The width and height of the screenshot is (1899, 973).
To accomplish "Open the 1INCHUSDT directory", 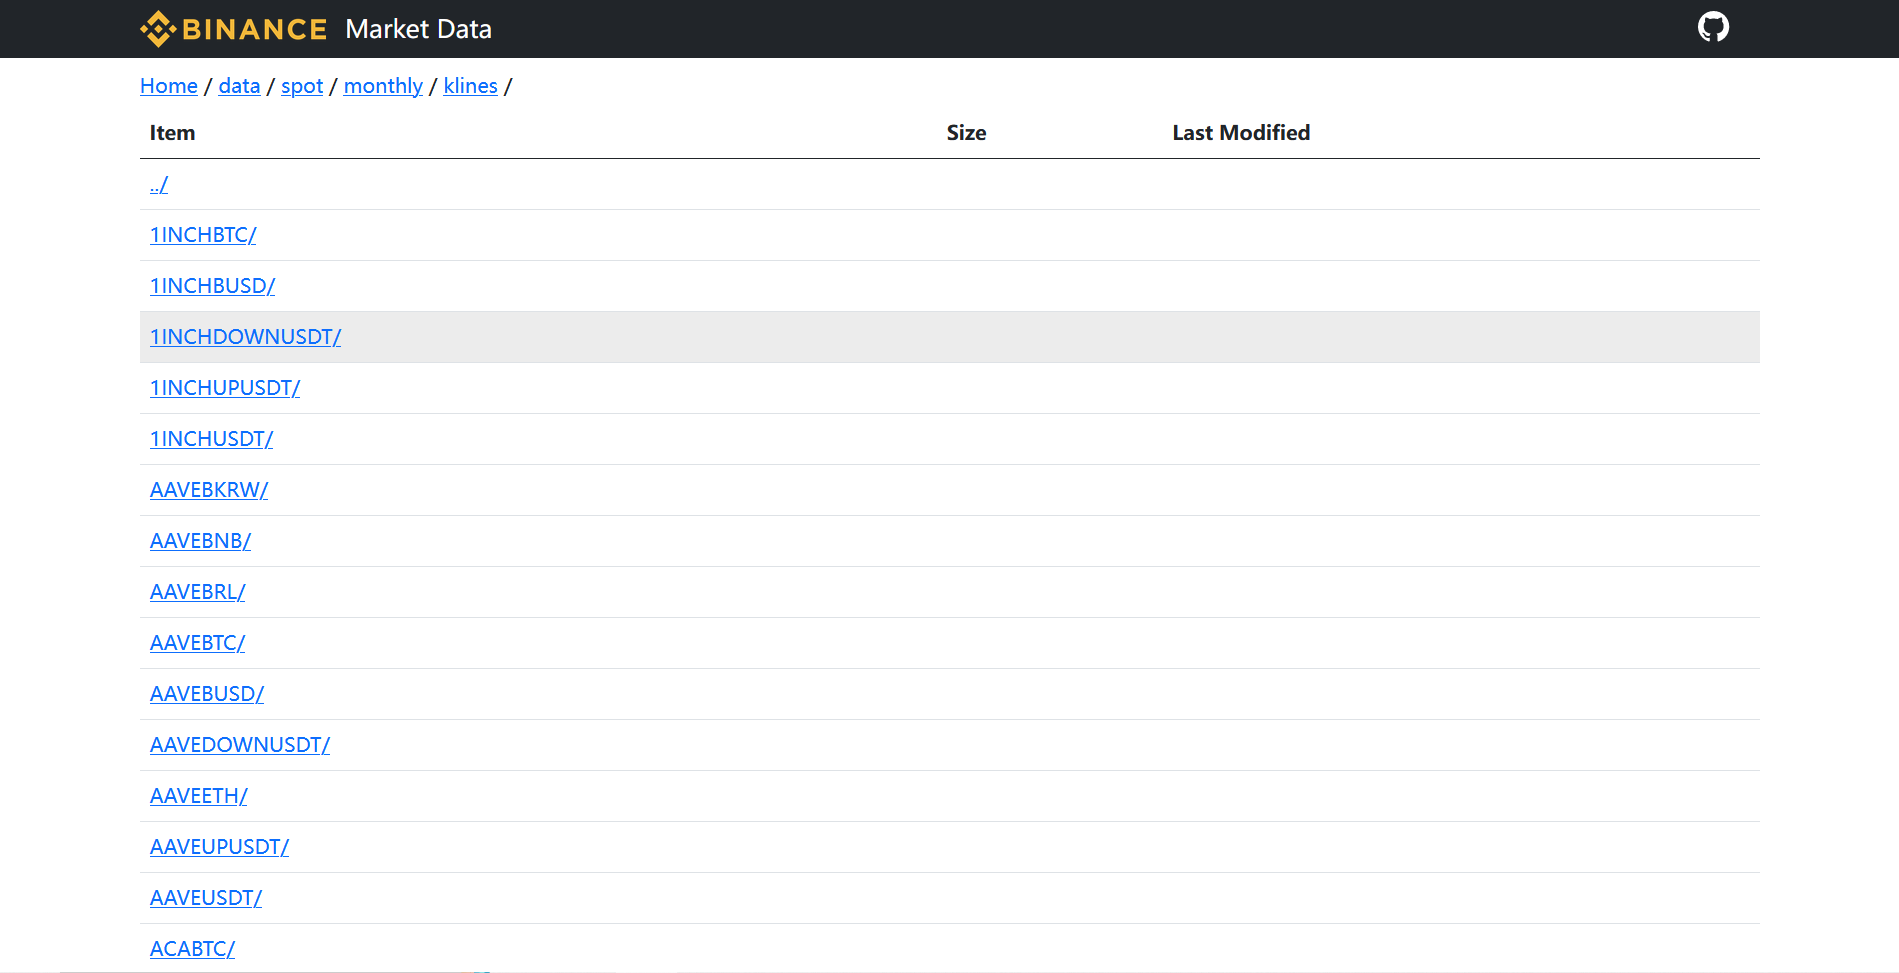I will pyautogui.click(x=211, y=439).
